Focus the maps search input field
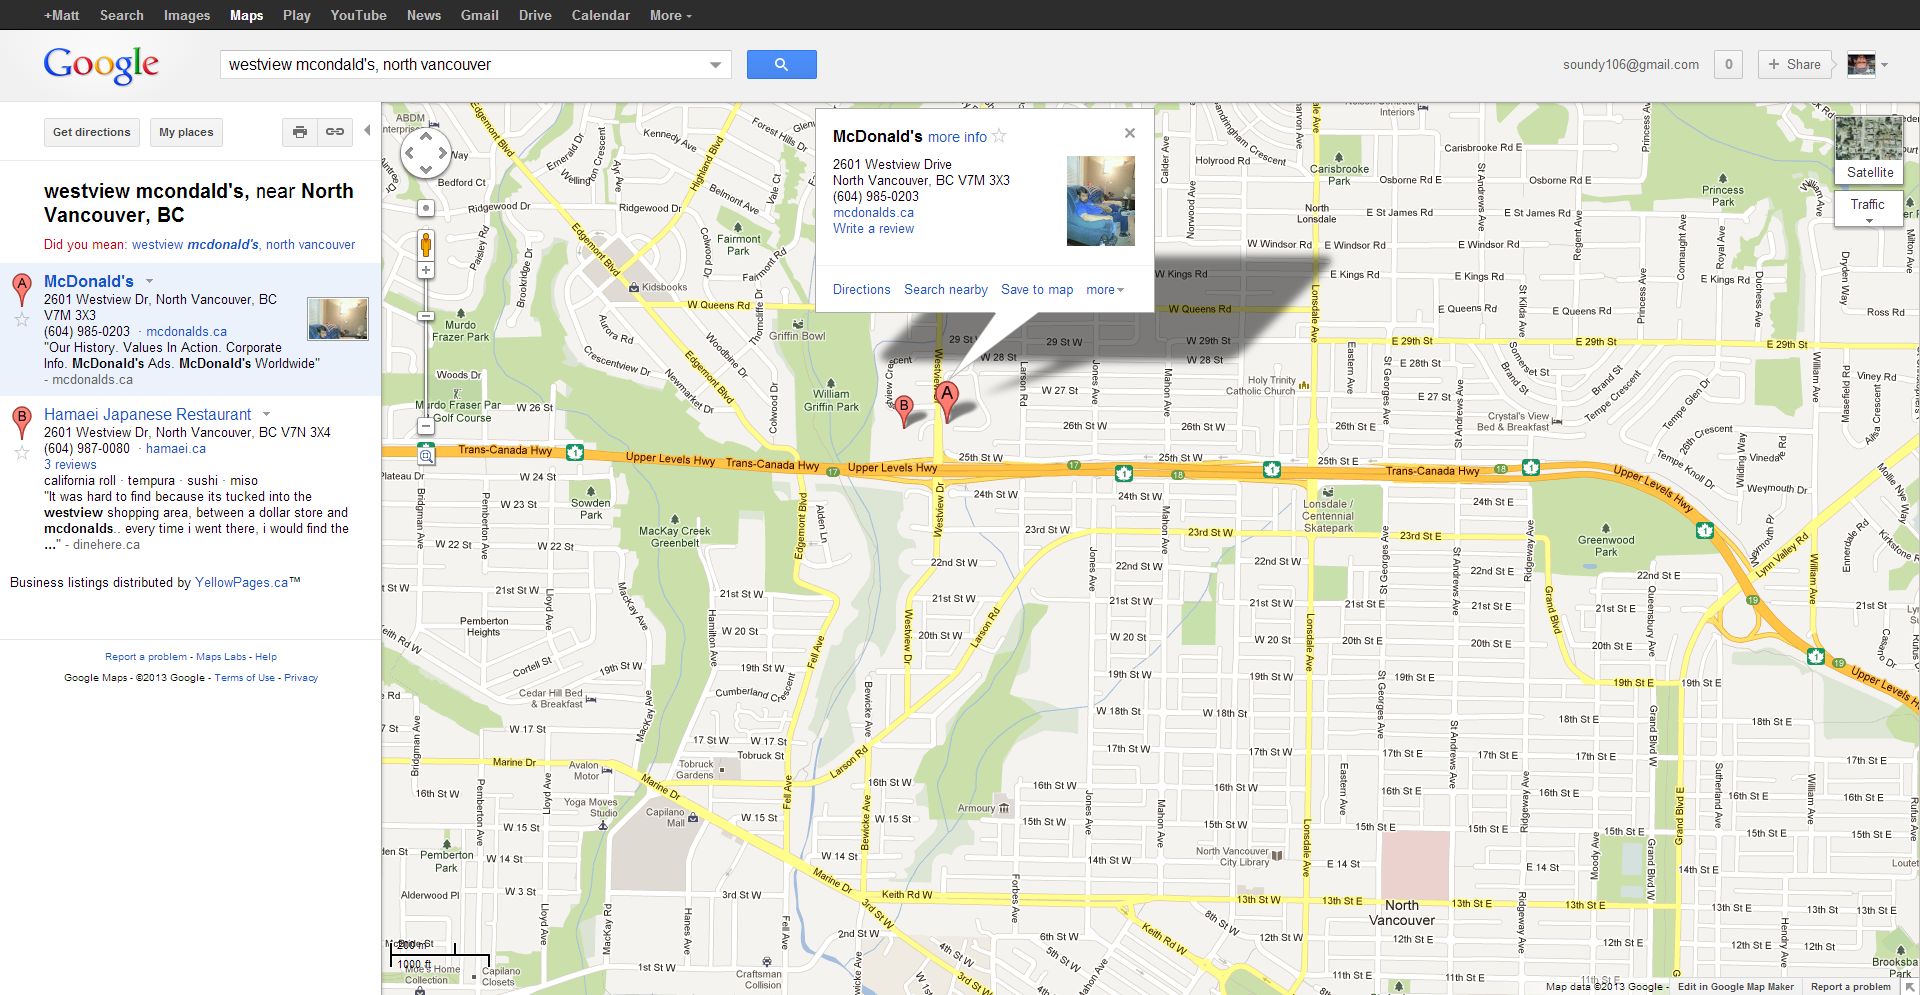This screenshot has width=1920, height=995. pyautogui.click(x=463, y=65)
